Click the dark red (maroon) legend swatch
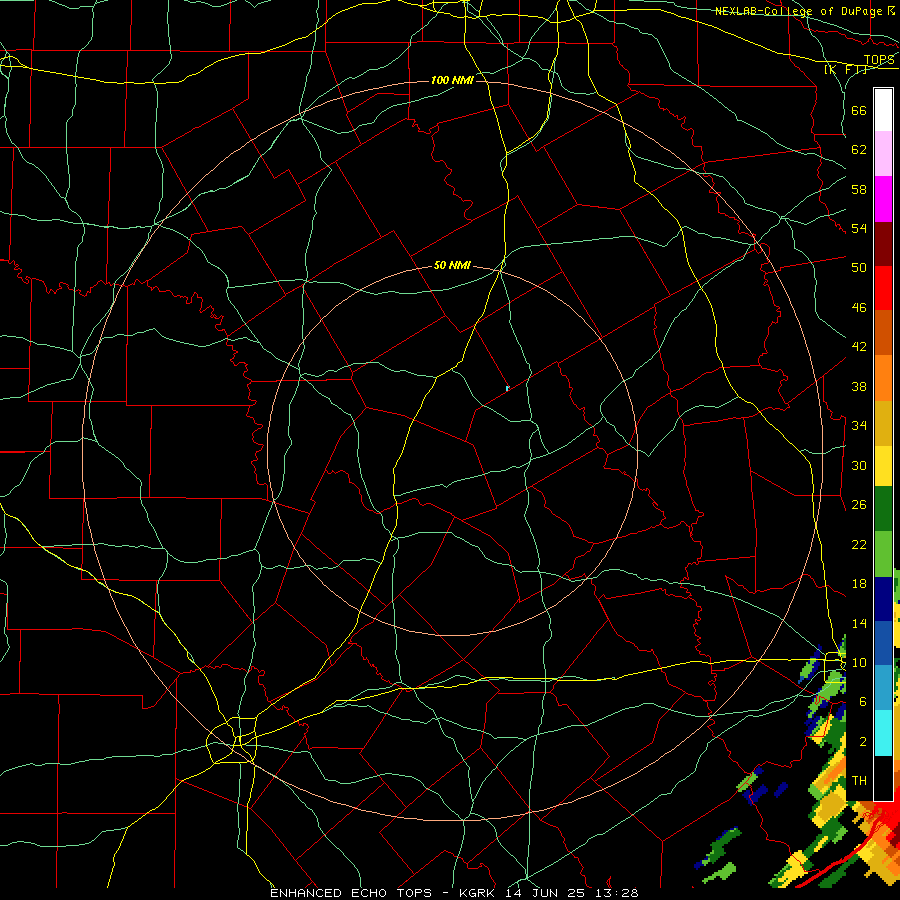The image size is (900, 900). 883,244
